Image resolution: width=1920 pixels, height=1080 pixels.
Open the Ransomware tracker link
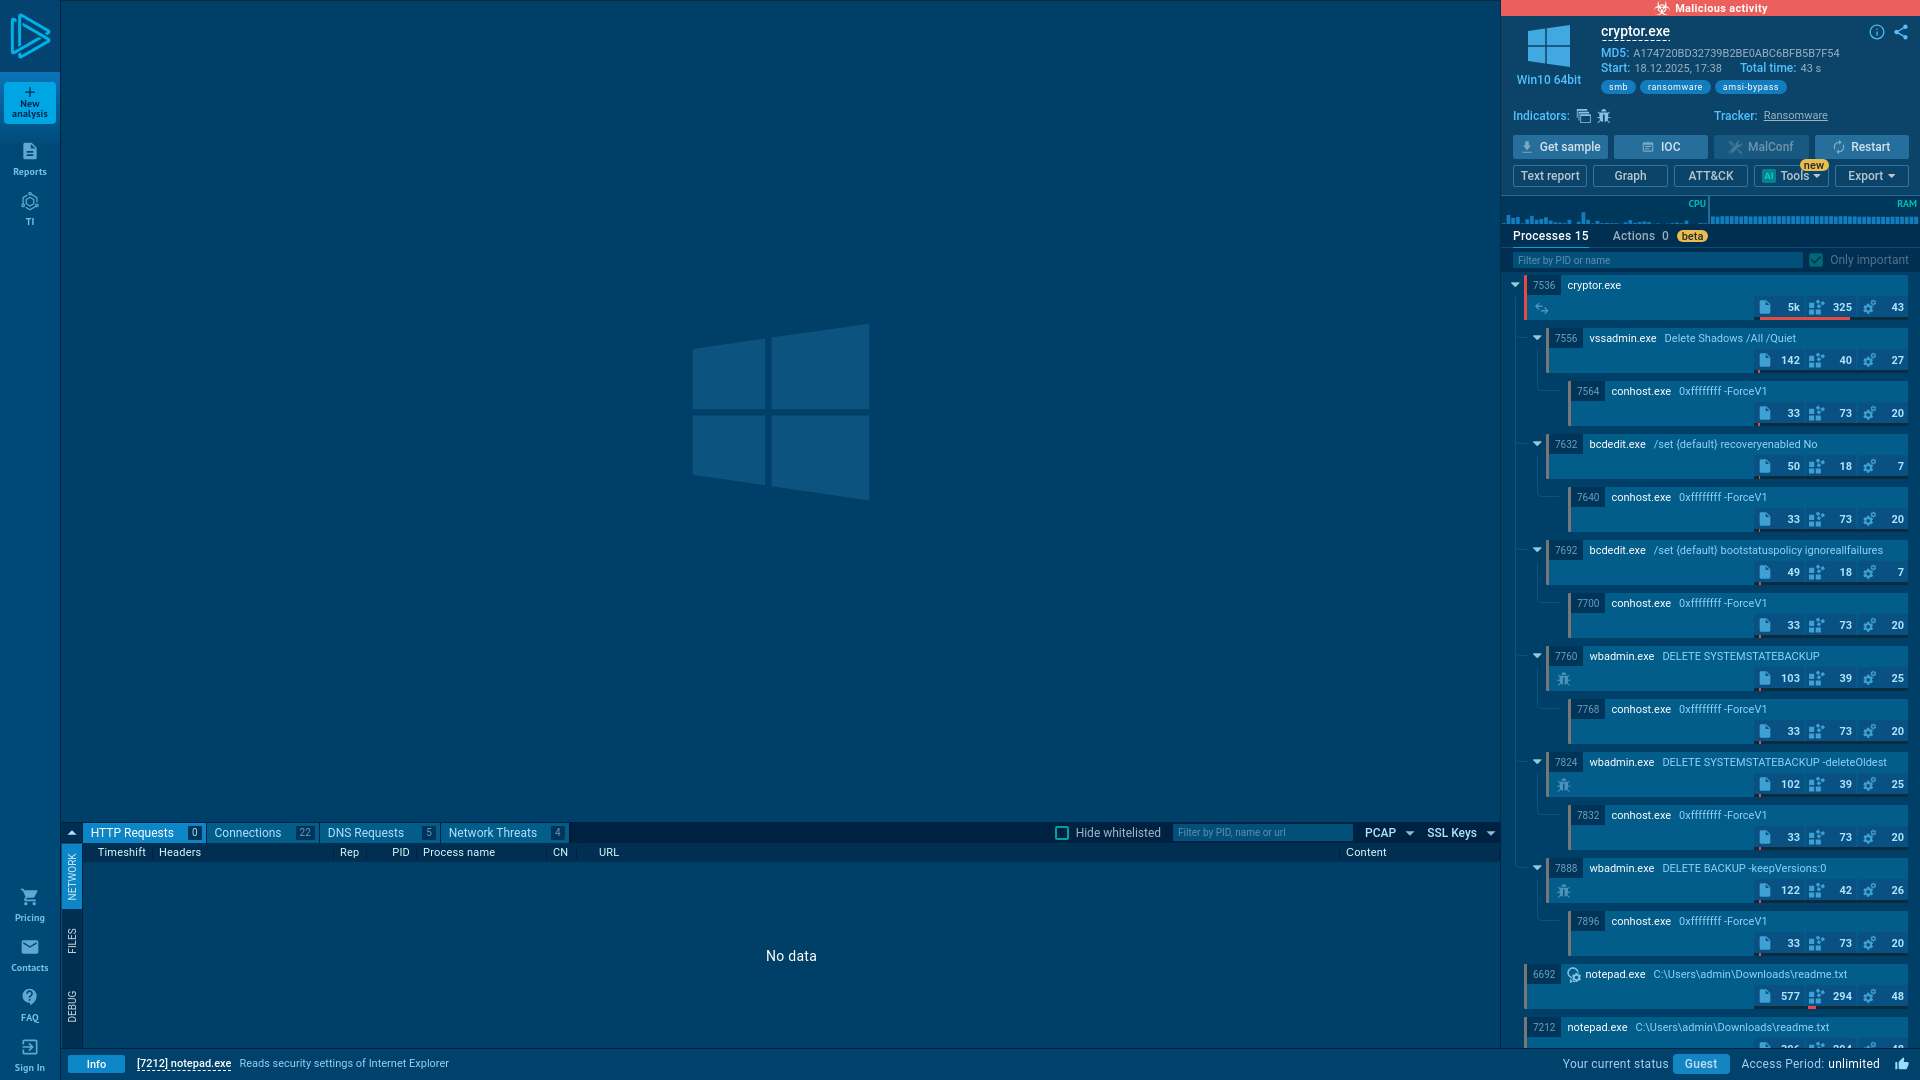tap(1795, 115)
